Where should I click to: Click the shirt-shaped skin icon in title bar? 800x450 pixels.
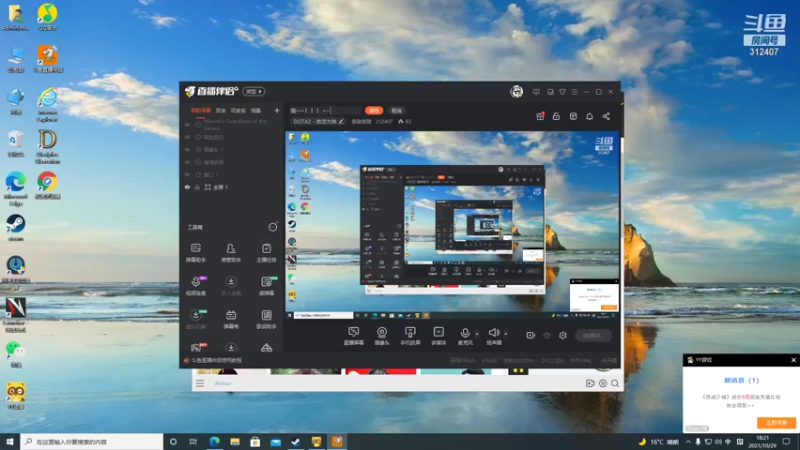click(562, 92)
